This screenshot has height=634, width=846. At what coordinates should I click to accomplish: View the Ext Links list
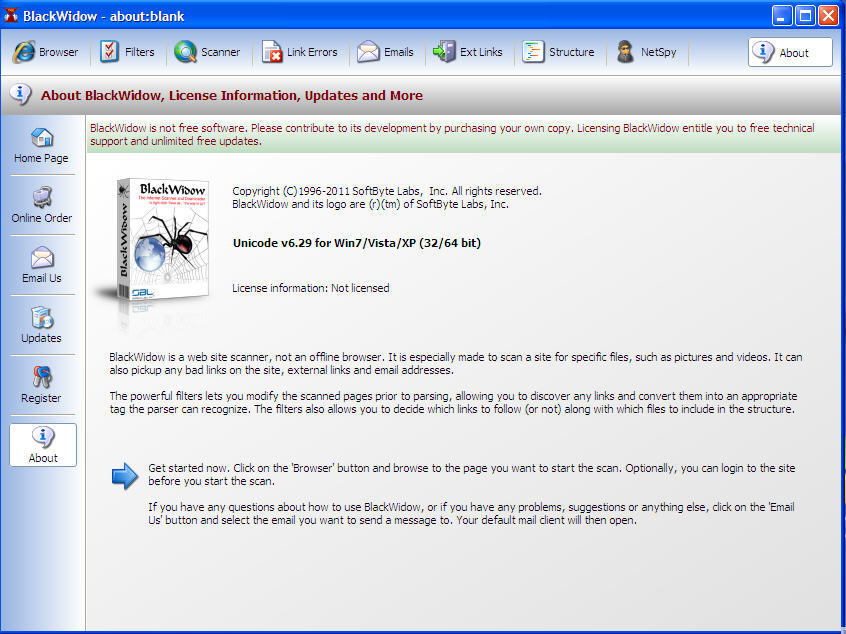pyautogui.click(x=468, y=52)
